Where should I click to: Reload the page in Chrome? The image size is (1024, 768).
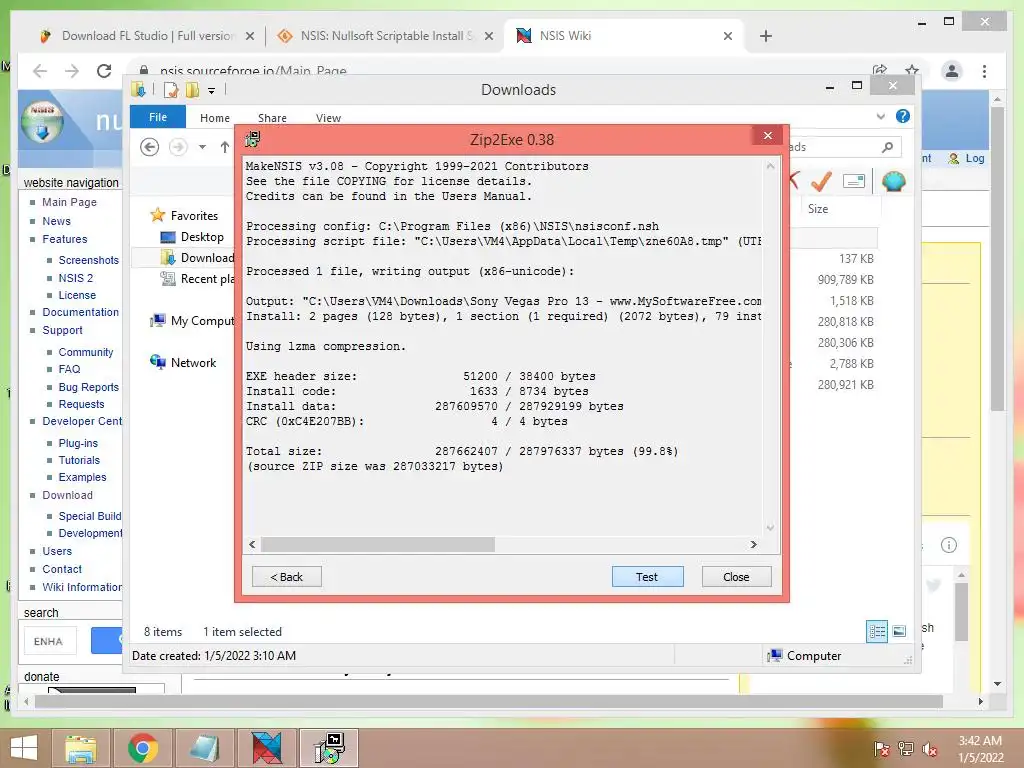tap(104, 71)
